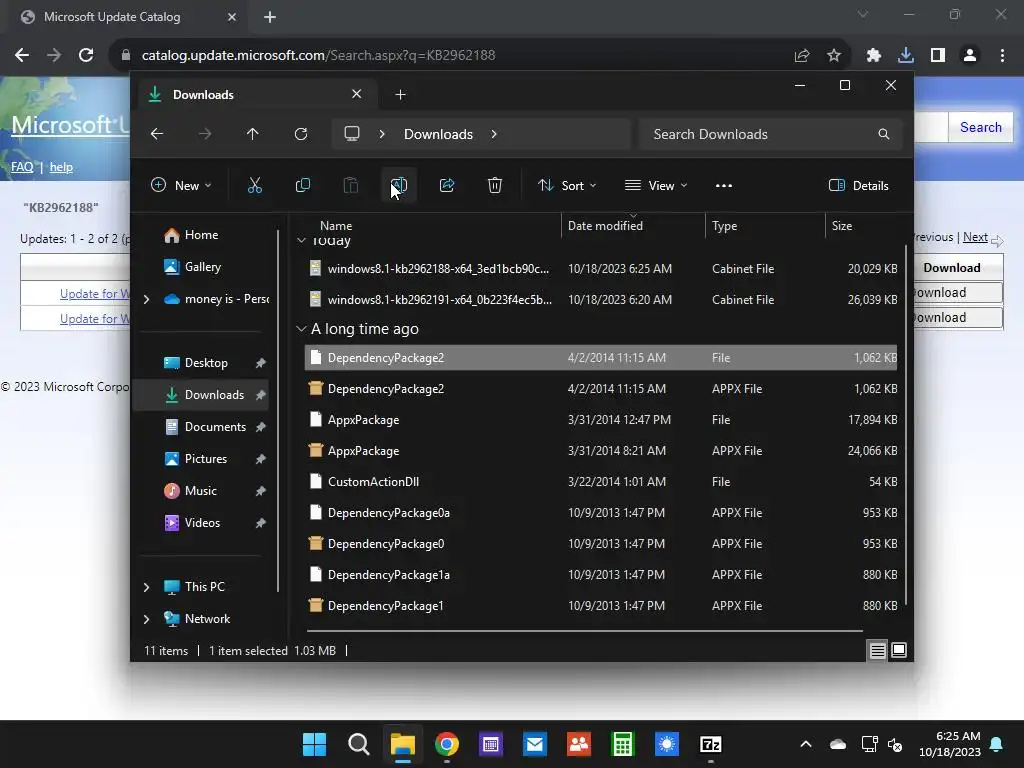
Task: Open Home in the navigation pane
Action: (201, 235)
